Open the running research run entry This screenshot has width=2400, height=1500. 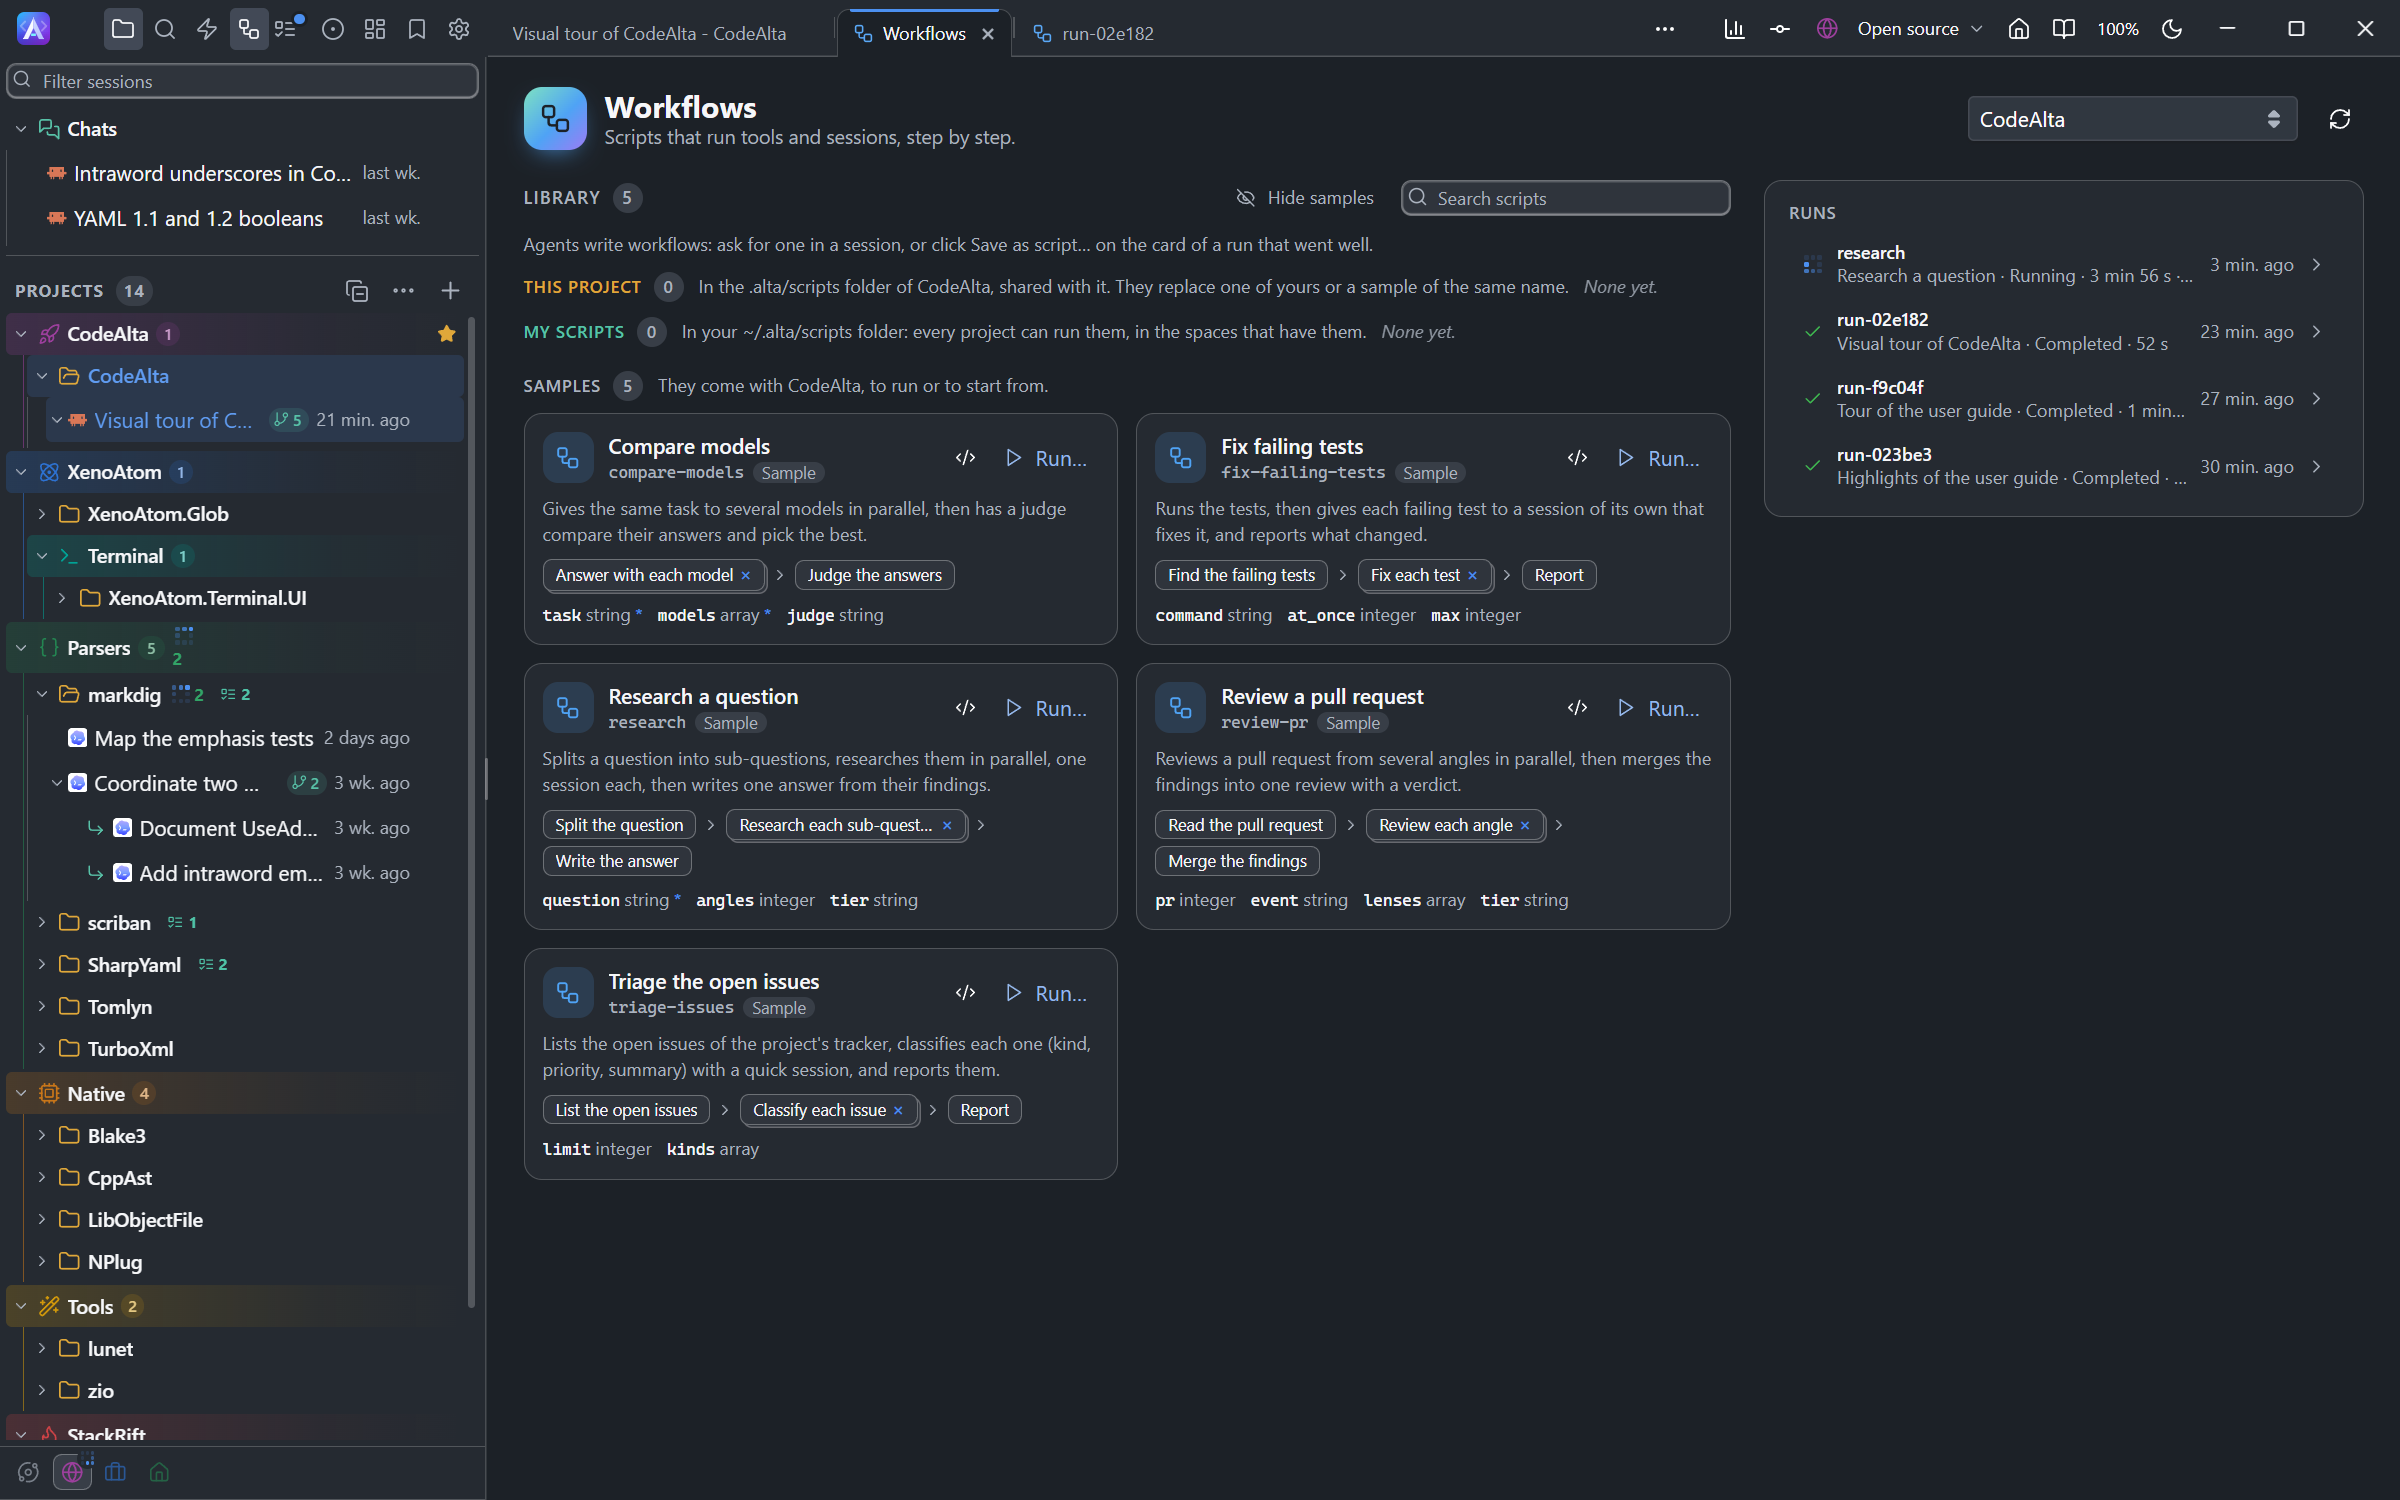[2064, 265]
